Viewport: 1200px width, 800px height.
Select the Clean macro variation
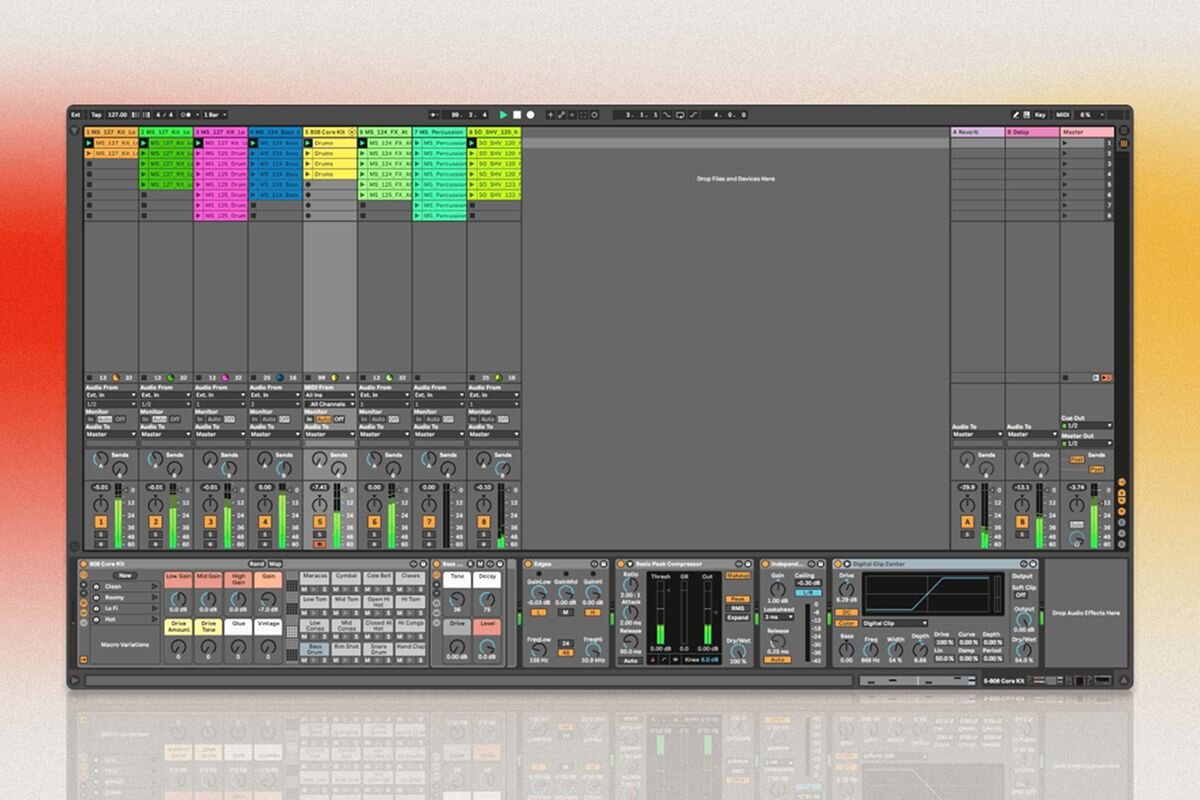pyautogui.click(x=125, y=586)
